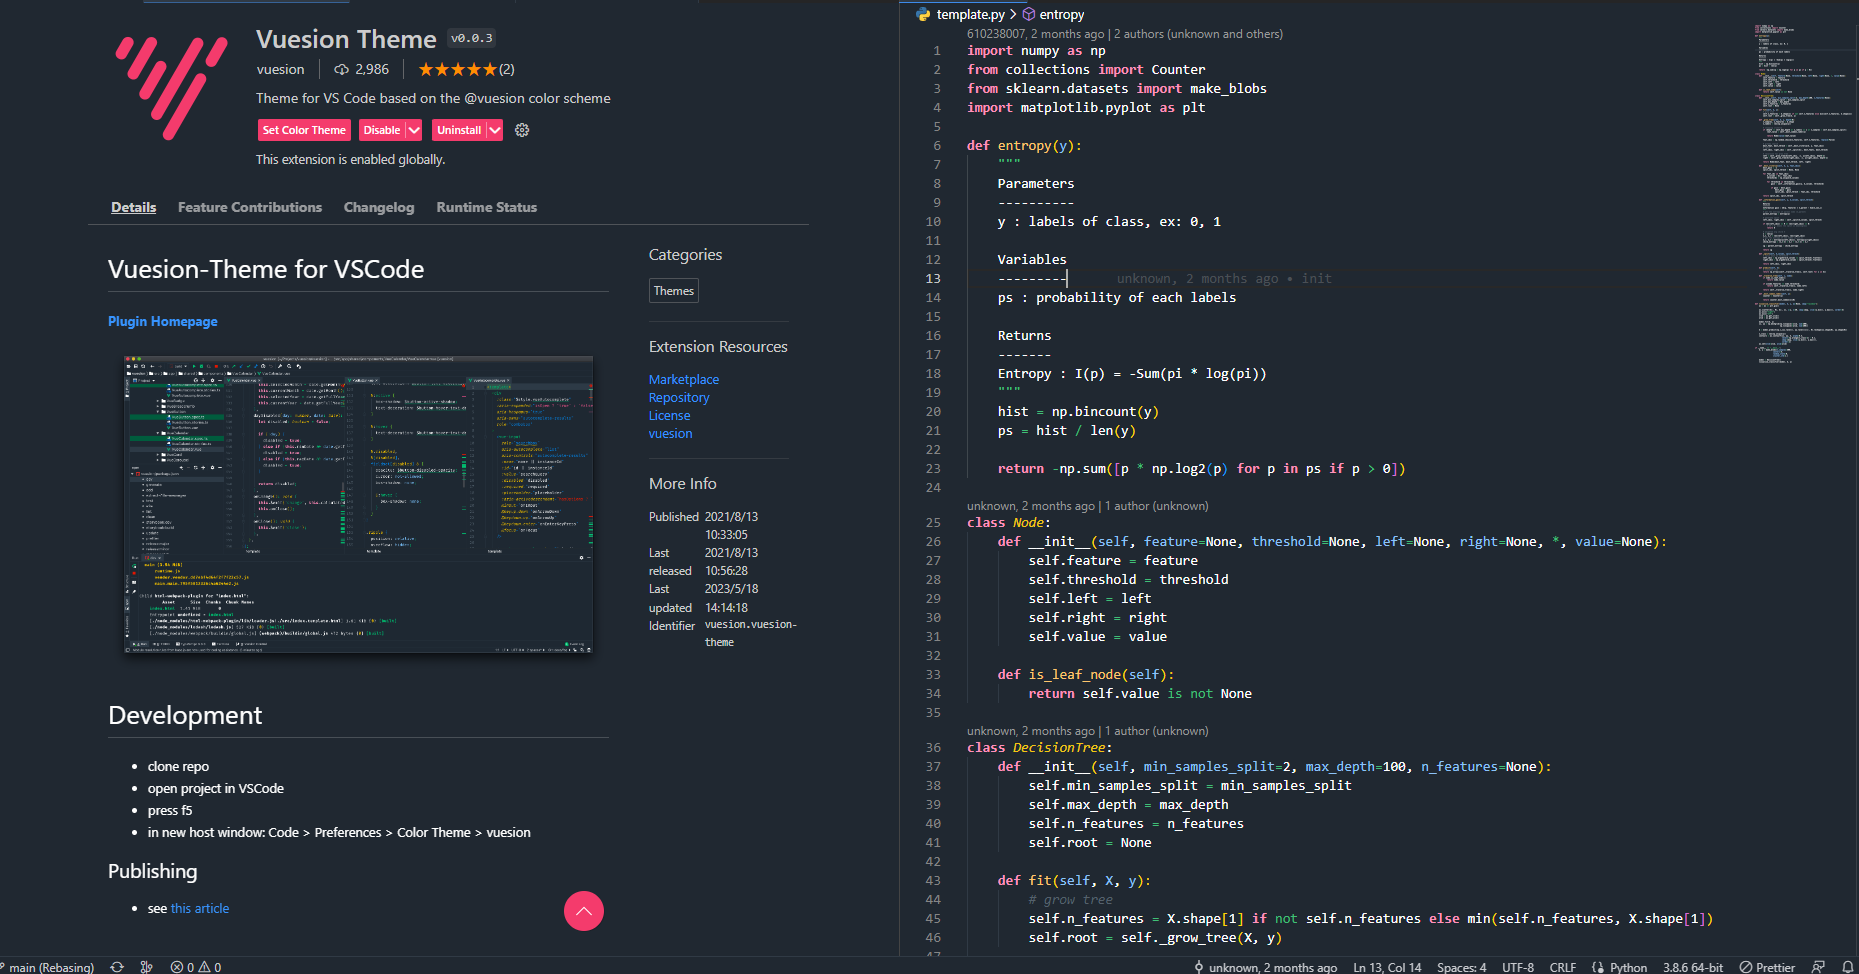The height and width of the screenshot is (974, 1859).
Task: Click the Set Color Theme button
Action: click(x=304, y=130)
